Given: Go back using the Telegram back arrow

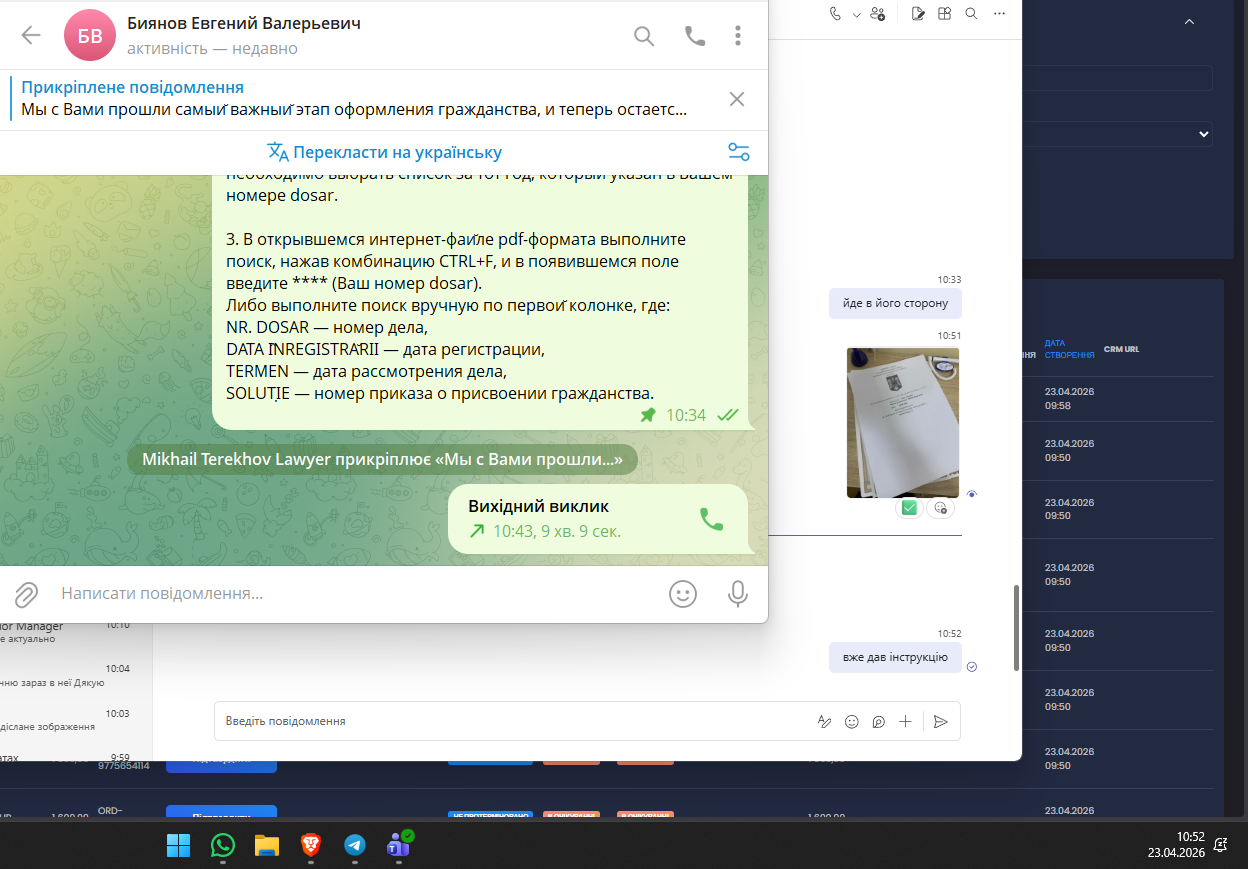Looking at the screenshot, I should pos(31,36).
